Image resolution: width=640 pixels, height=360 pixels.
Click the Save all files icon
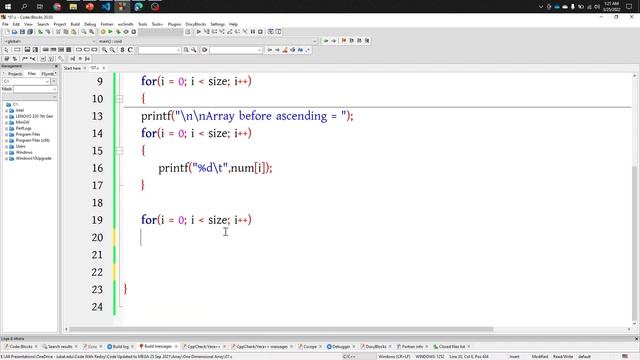click(x=30, y=32)
